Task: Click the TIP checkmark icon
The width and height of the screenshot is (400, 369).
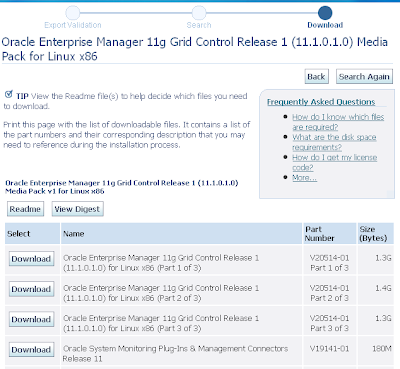Action: [x=9, y=94]
